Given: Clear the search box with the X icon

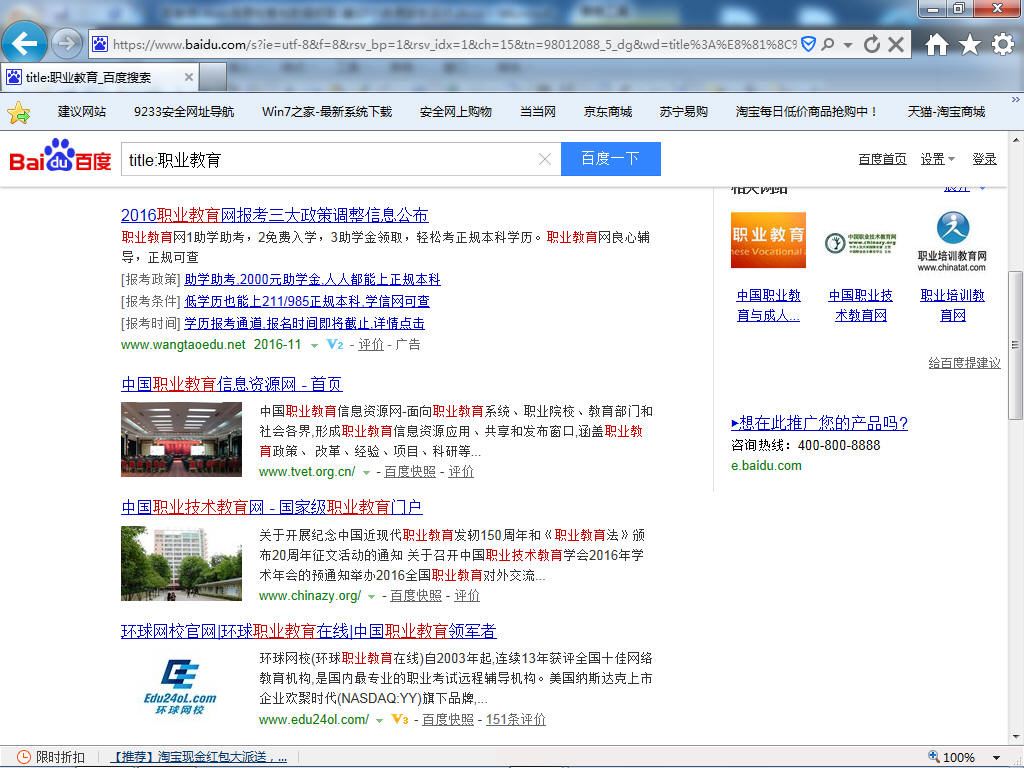Looking at the screenshot, I should 545,159.
